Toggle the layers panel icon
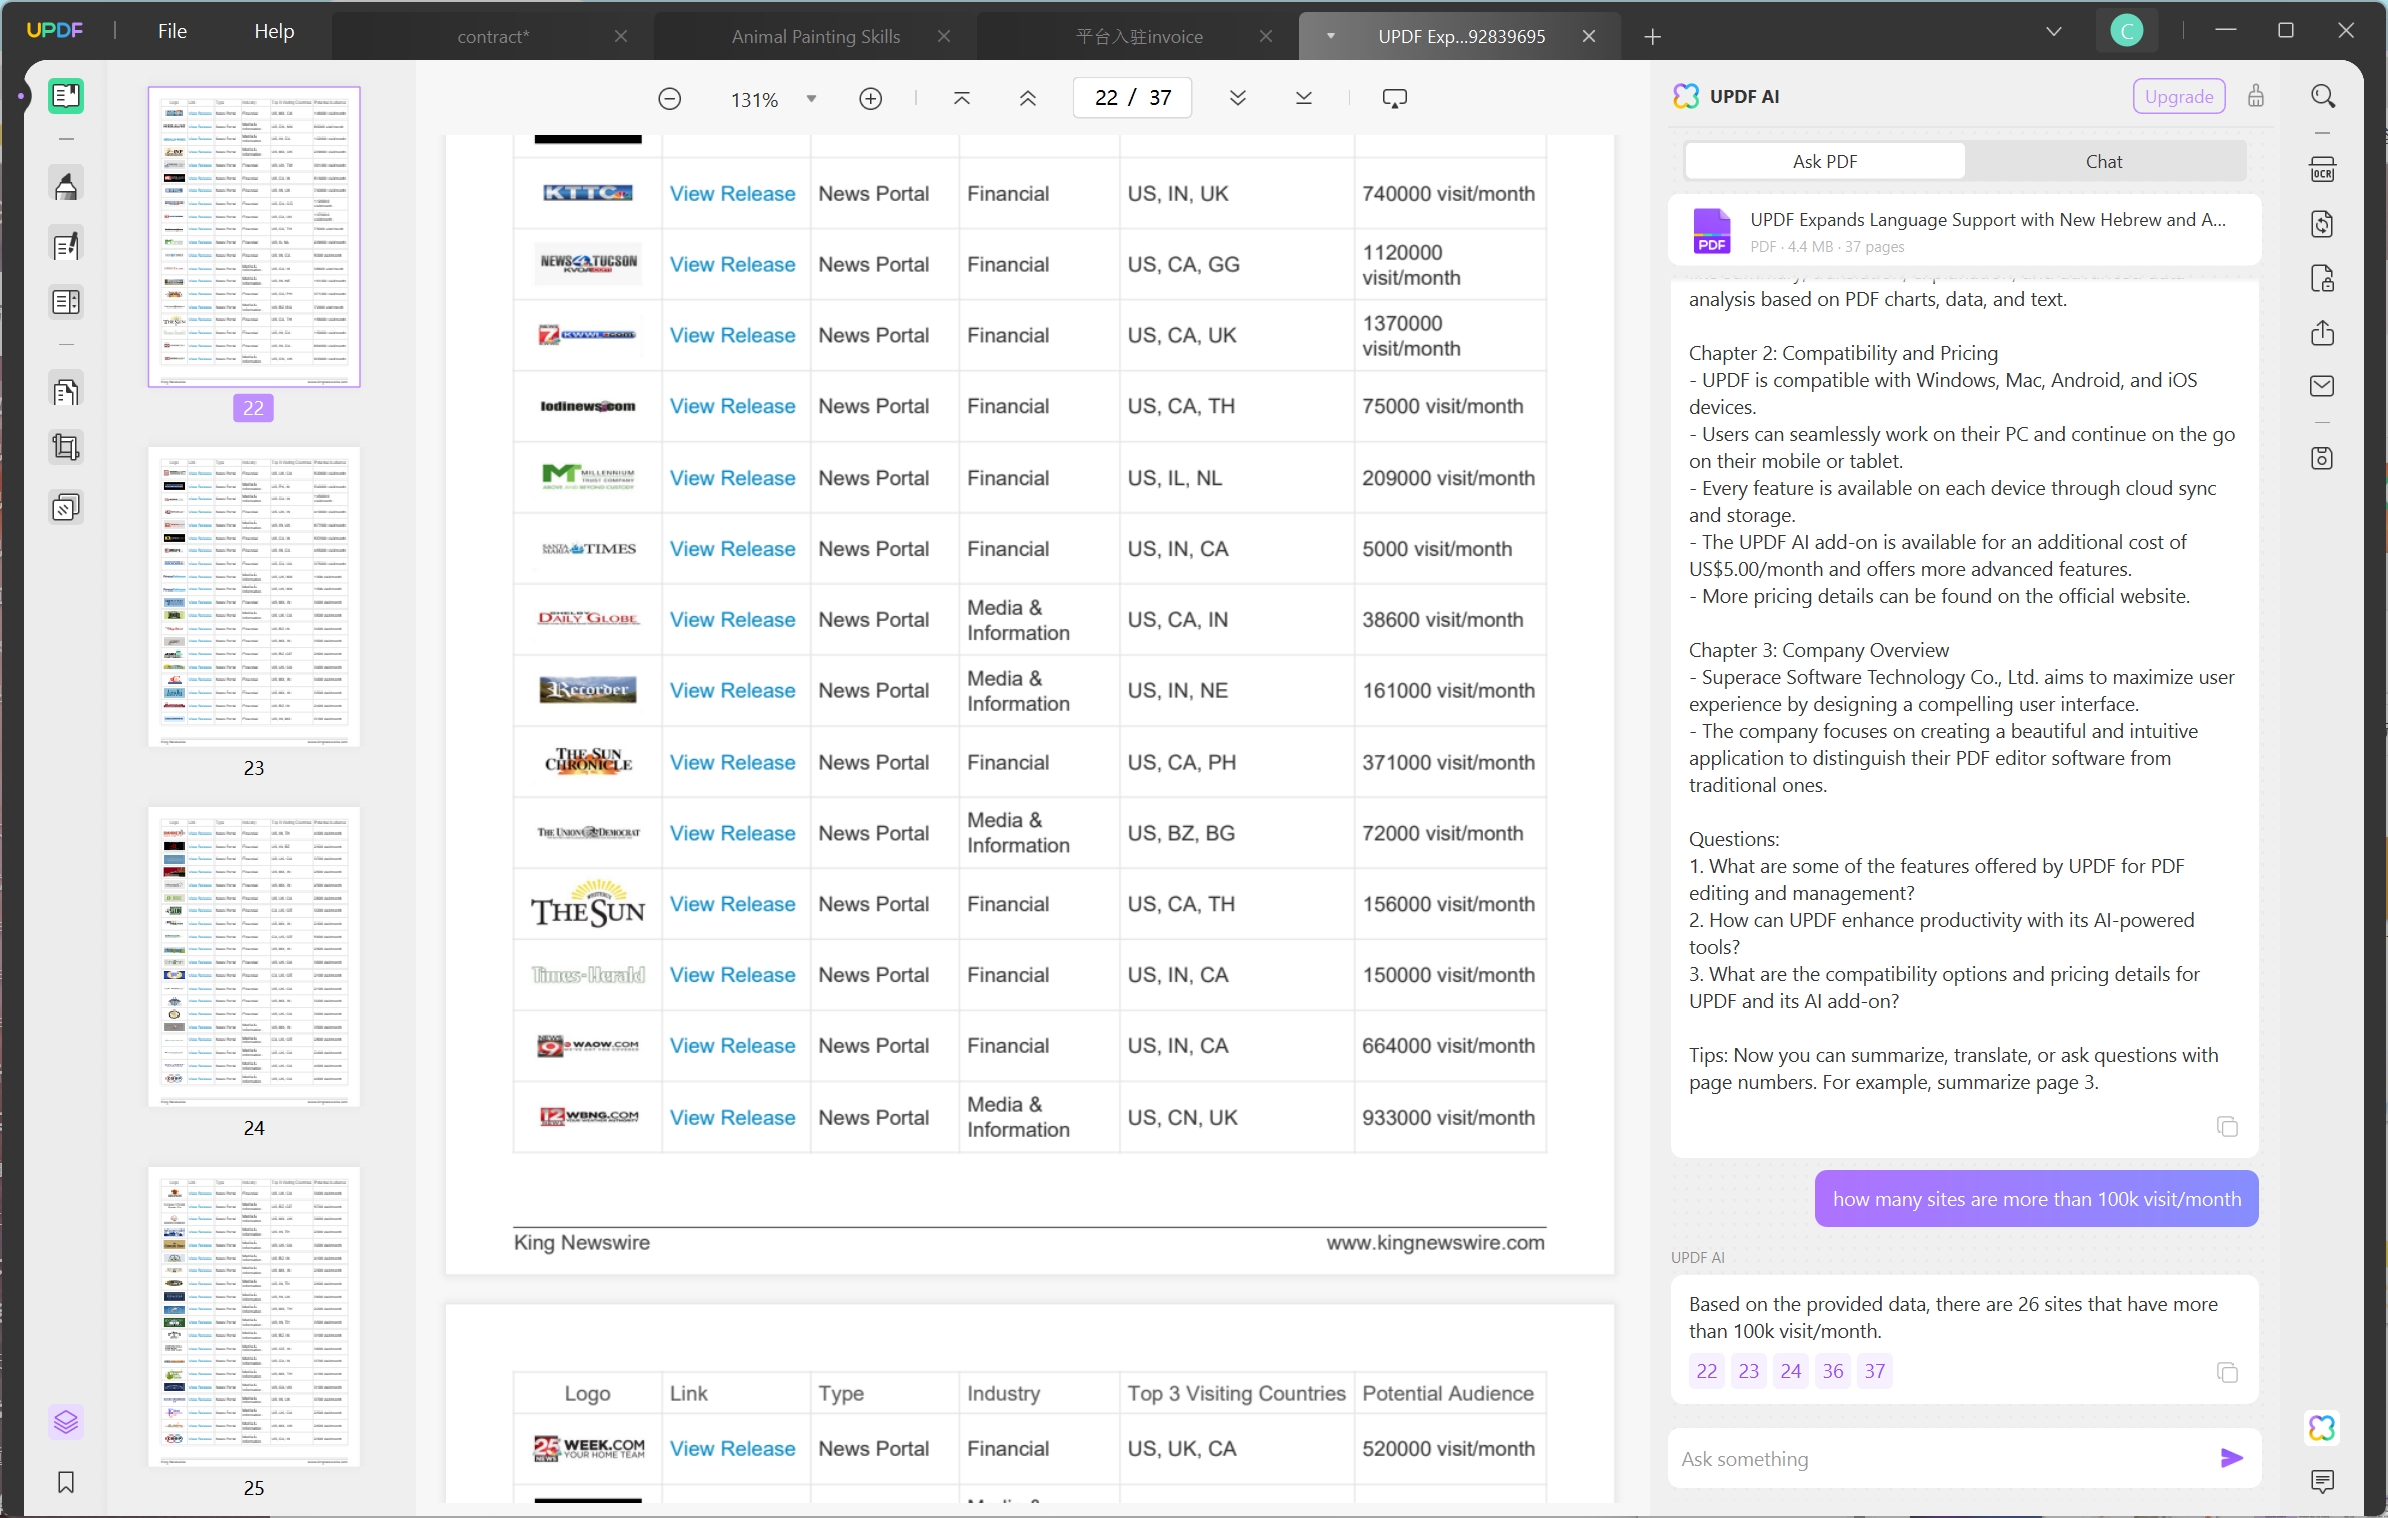Image resolution: width=2388 pixels, height=1518 pixels. pos(66,1421)
